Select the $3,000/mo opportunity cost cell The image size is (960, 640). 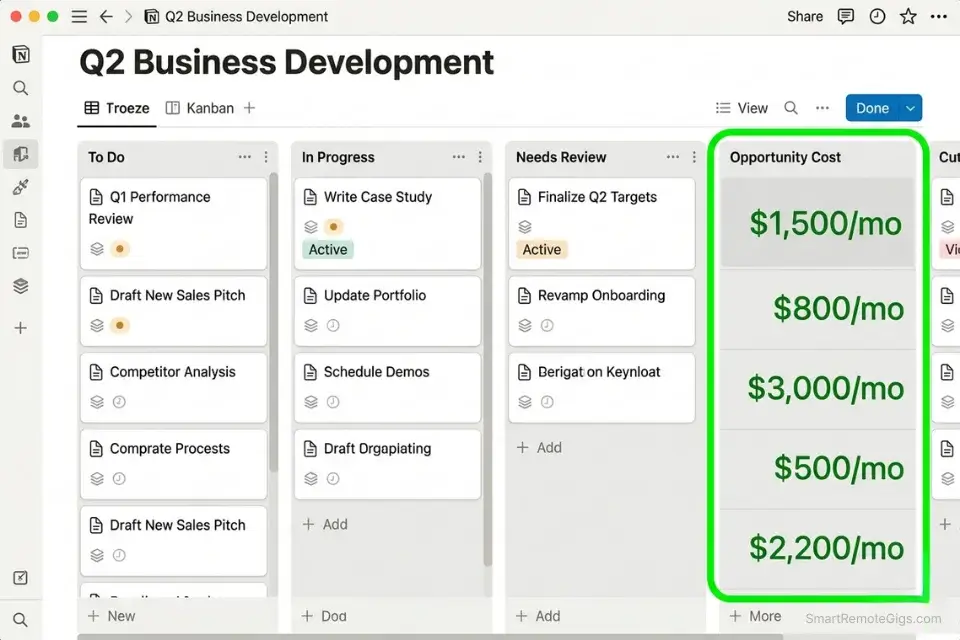coord(817,389)
